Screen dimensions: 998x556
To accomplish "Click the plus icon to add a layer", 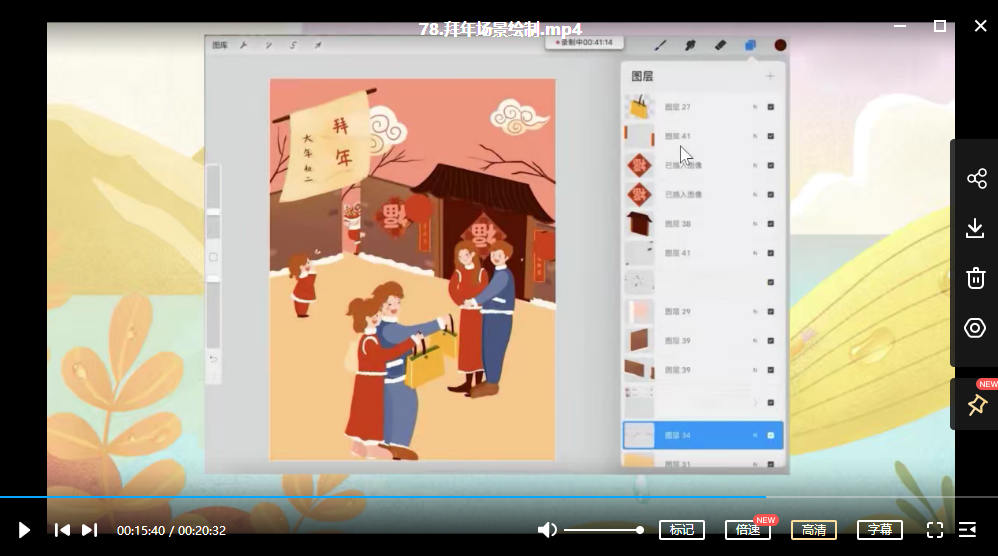I will [769, 76].
